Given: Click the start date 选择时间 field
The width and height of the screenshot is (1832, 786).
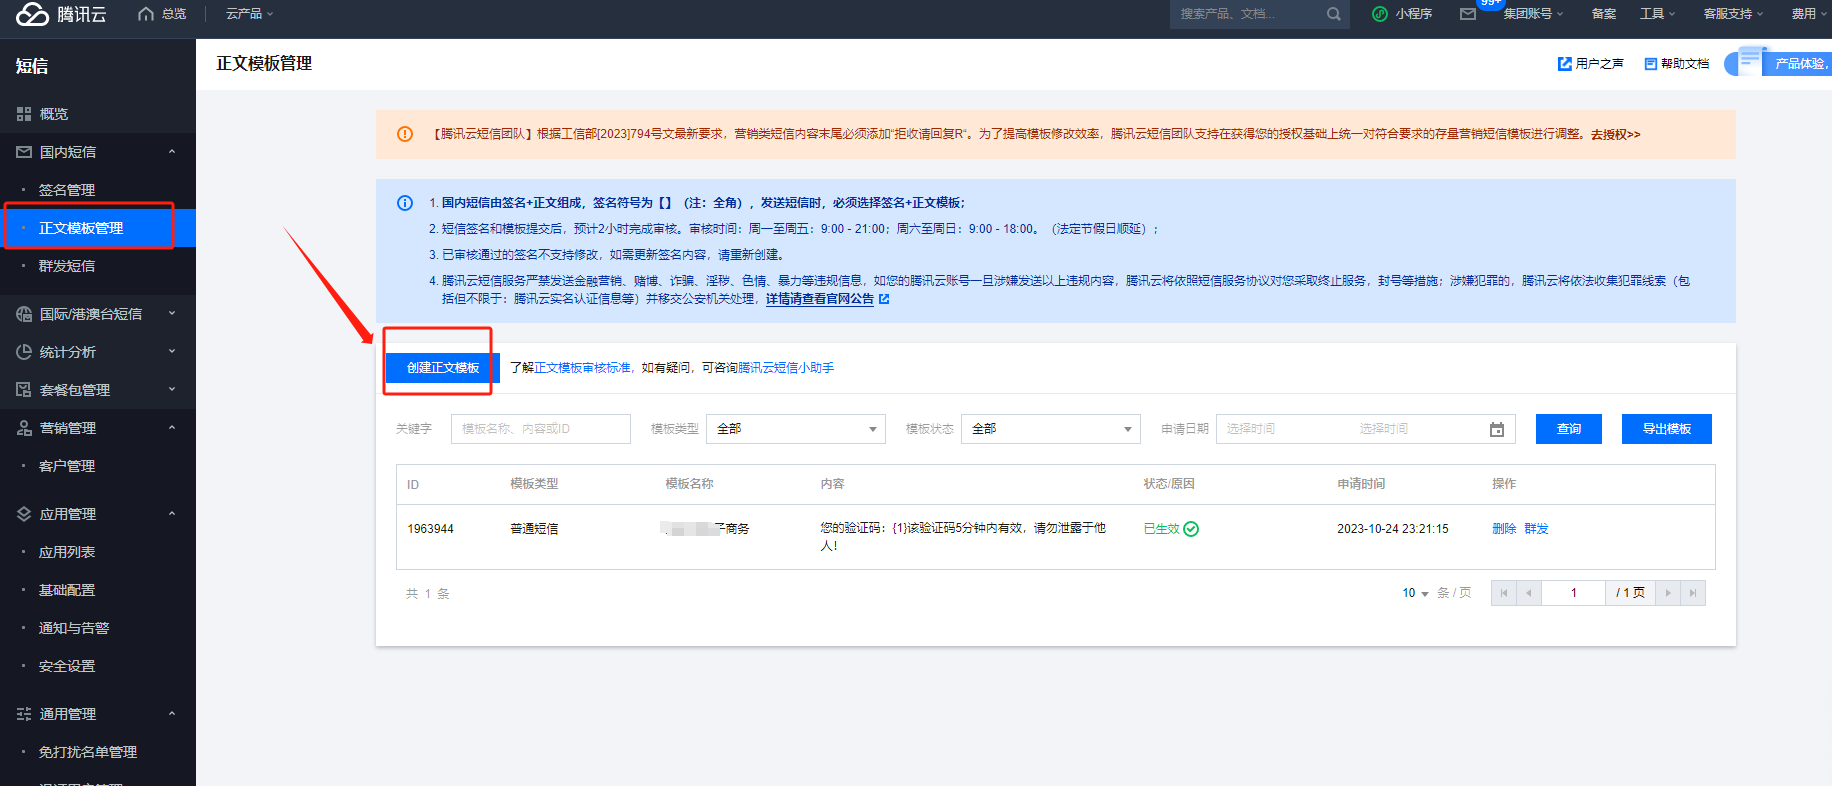Looking at the screenshot, I should coord(1251,429).
